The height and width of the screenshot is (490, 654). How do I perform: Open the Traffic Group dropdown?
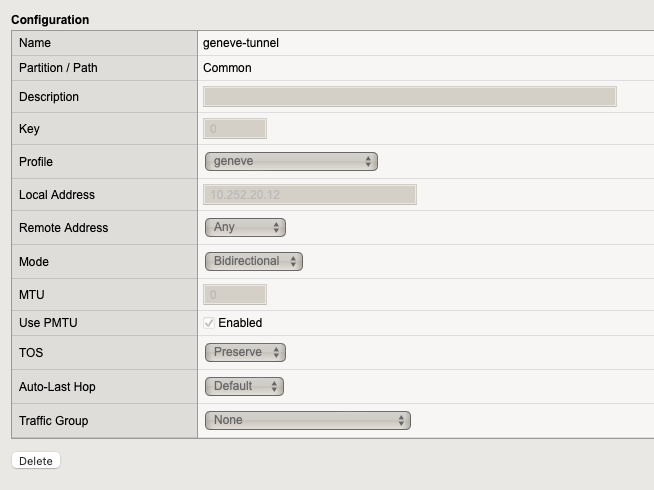click(x=307, y=420)
